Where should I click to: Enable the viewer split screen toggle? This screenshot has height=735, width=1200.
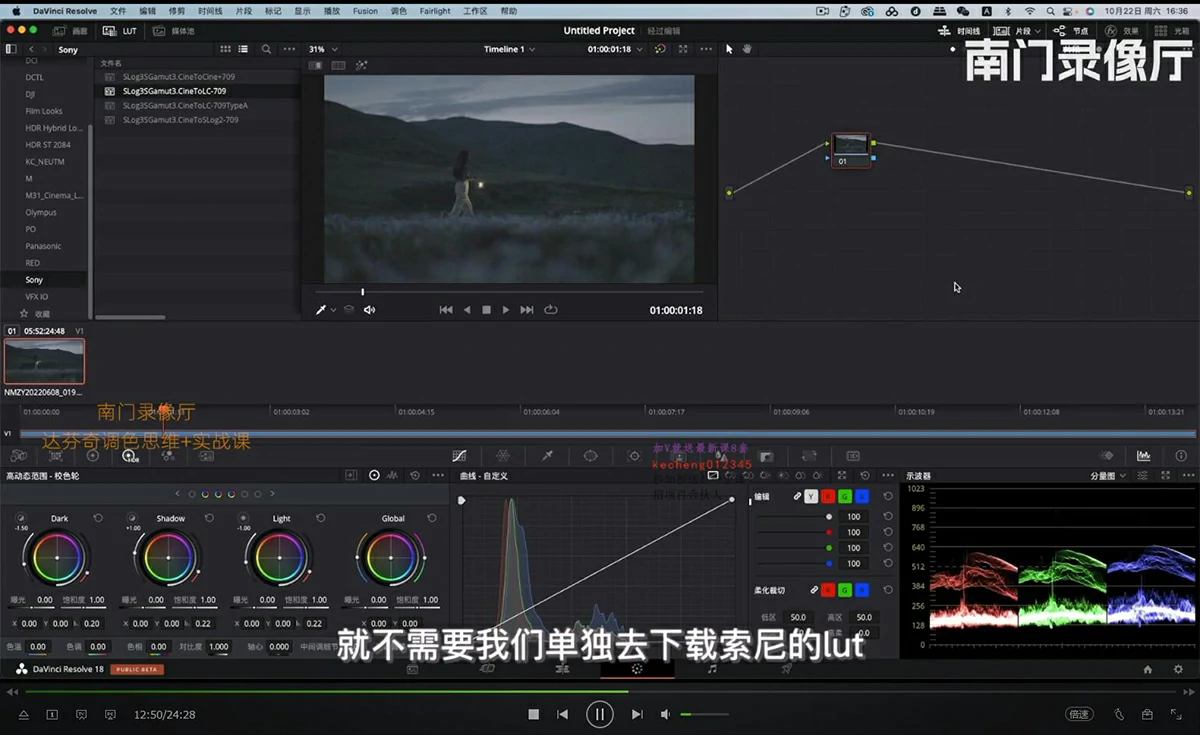click(x=338, y=65)
